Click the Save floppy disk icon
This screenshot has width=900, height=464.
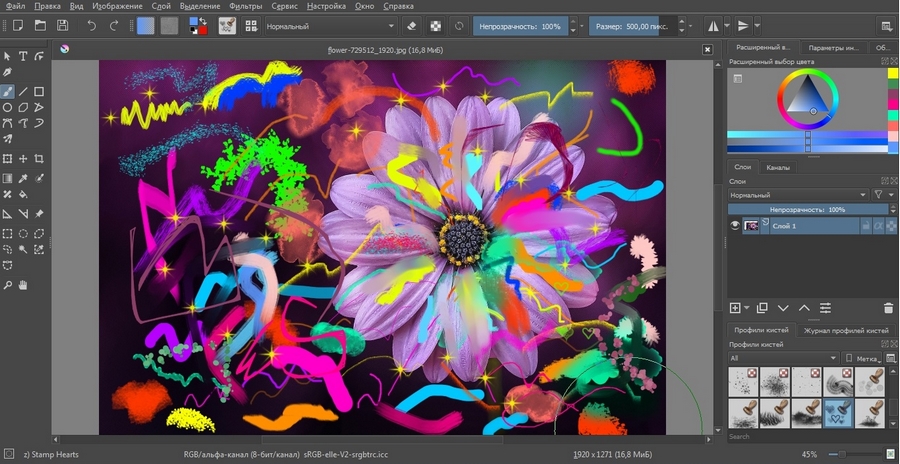coord(62,25)
